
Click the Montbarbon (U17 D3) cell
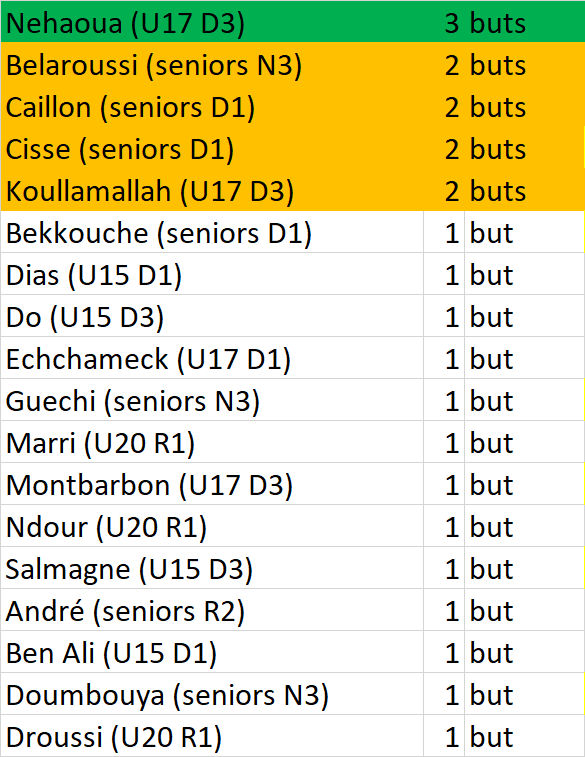(x=212, y=484)
